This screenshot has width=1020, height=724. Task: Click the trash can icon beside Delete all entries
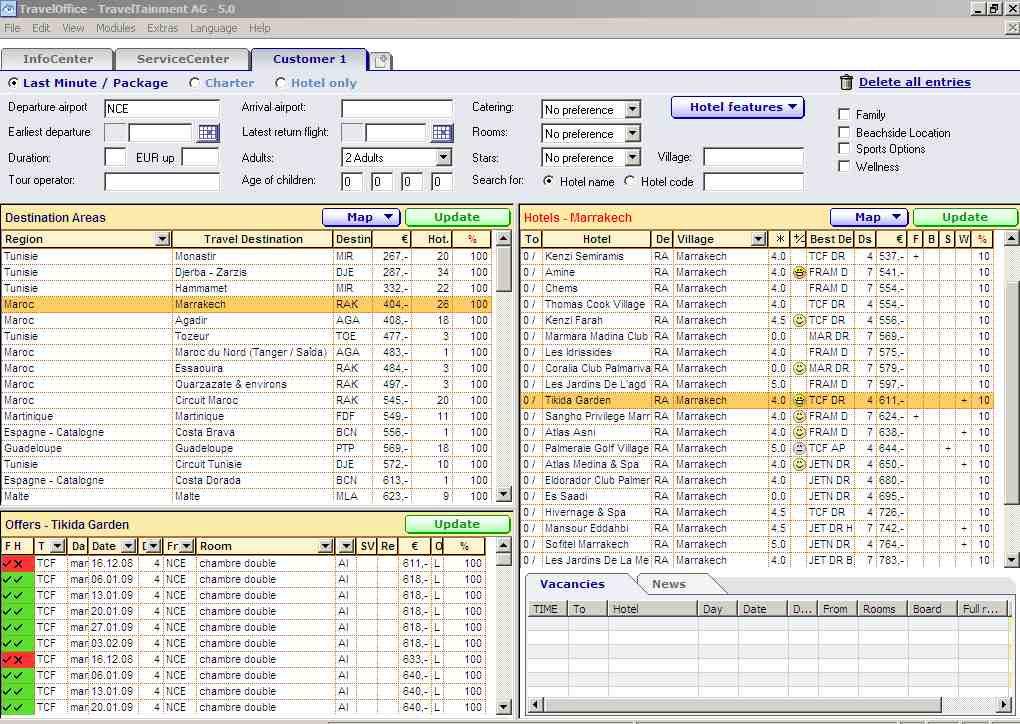[x=846, y=82]
